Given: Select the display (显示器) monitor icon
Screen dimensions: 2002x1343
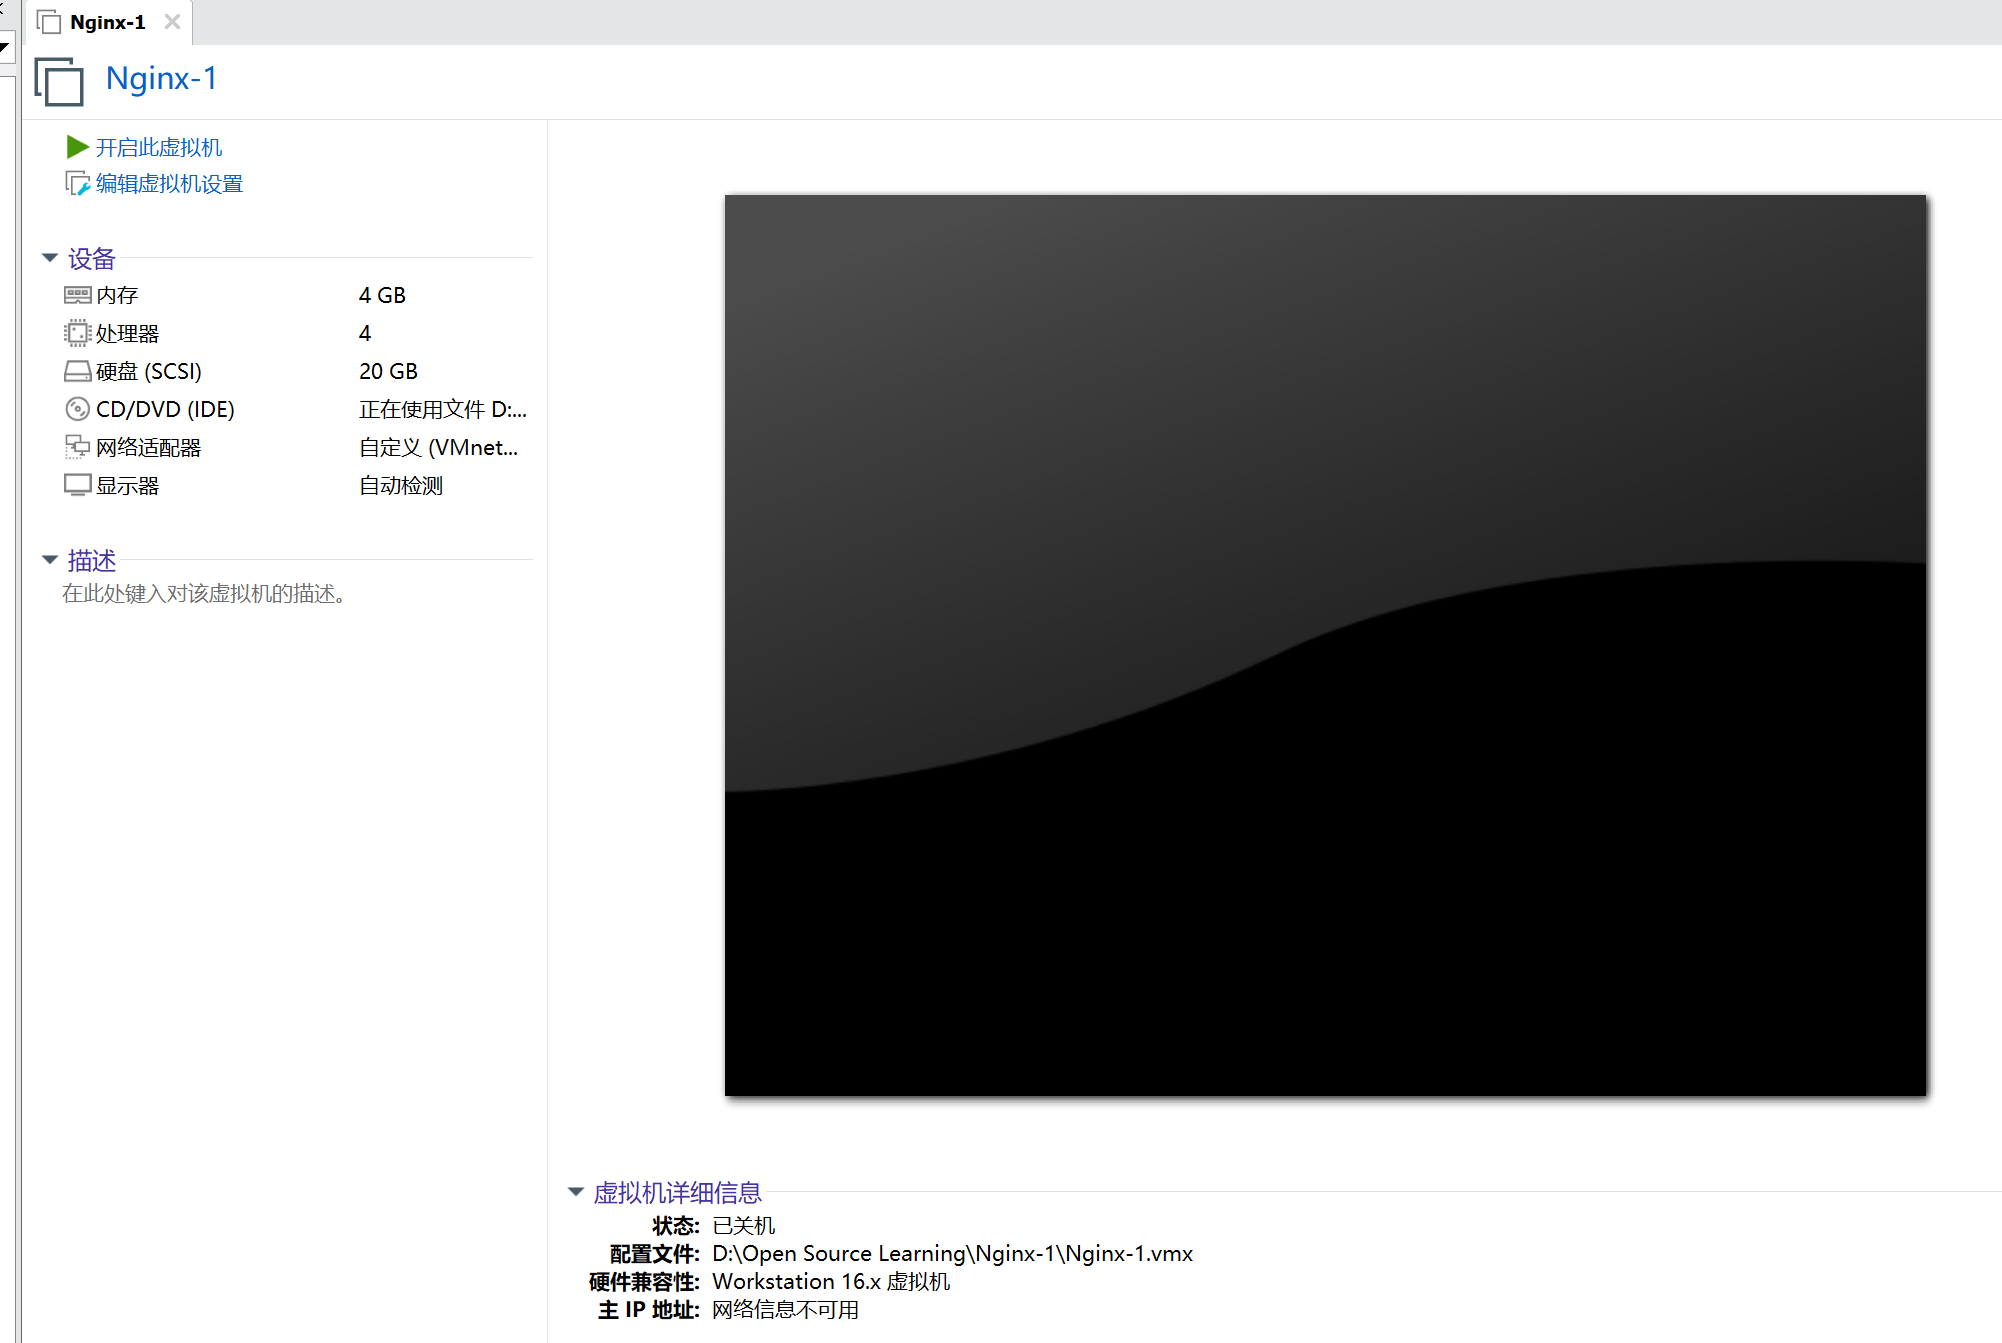Looking at the screenshot, I should coord(77,485).
